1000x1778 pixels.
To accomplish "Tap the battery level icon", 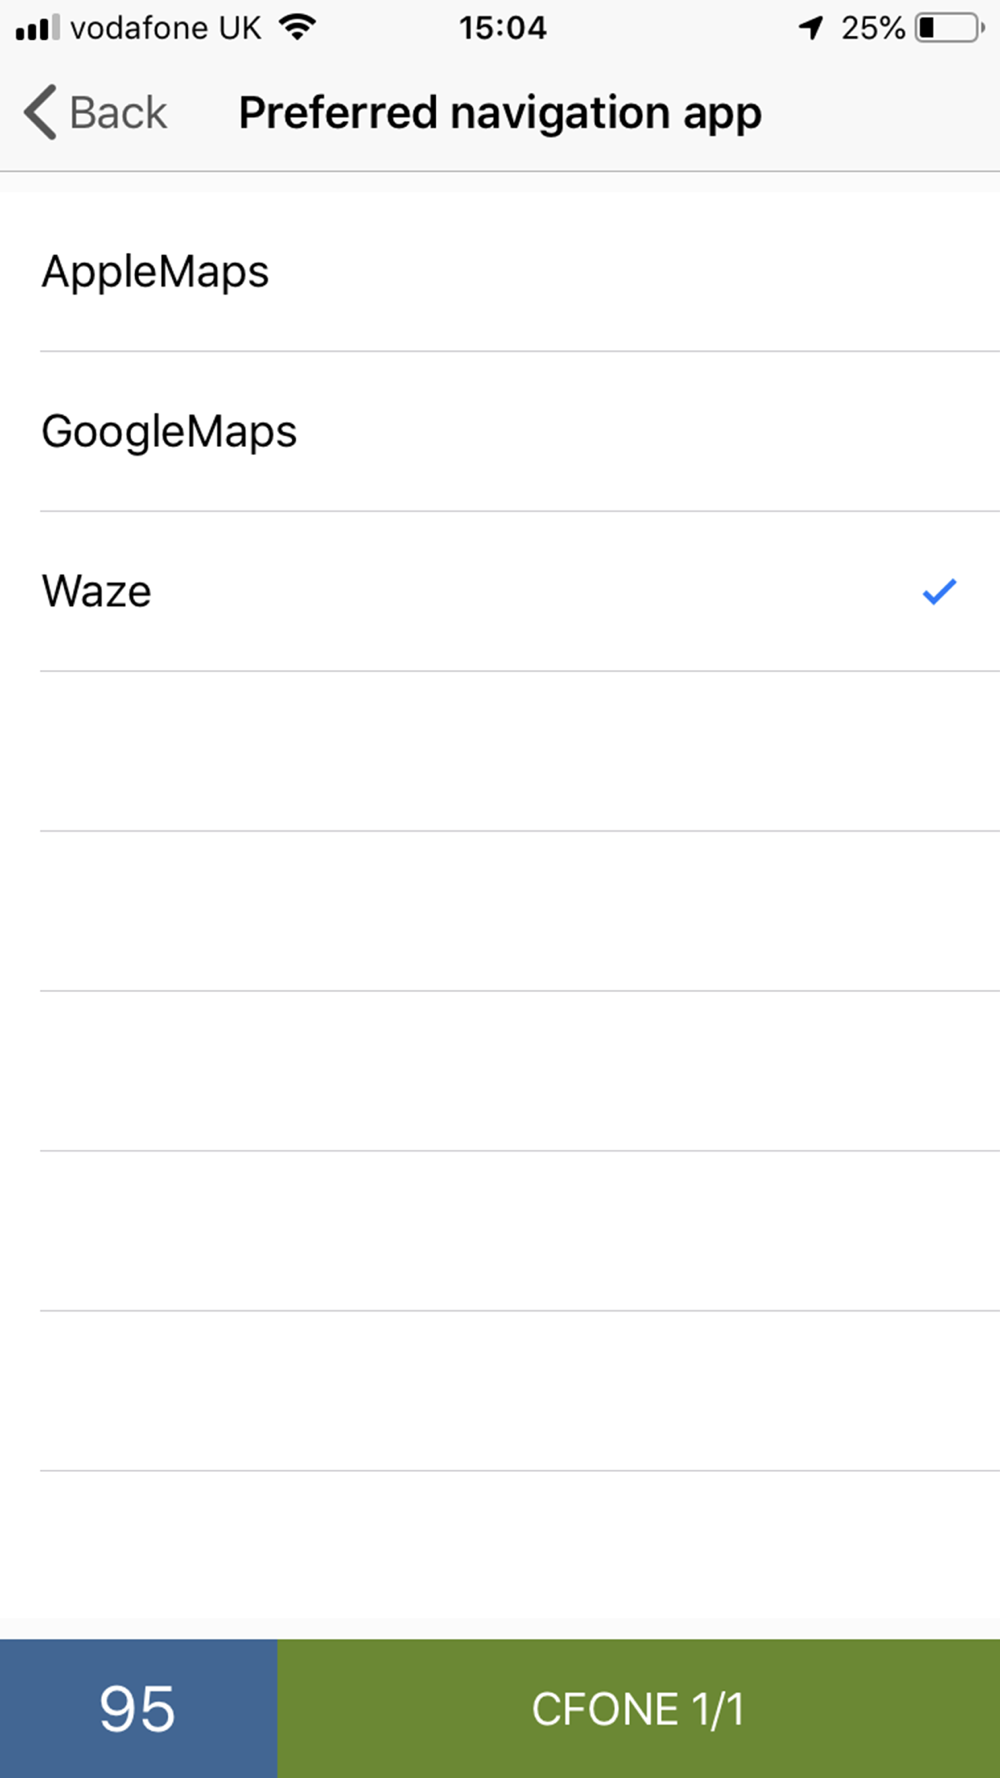I will 948,28.
